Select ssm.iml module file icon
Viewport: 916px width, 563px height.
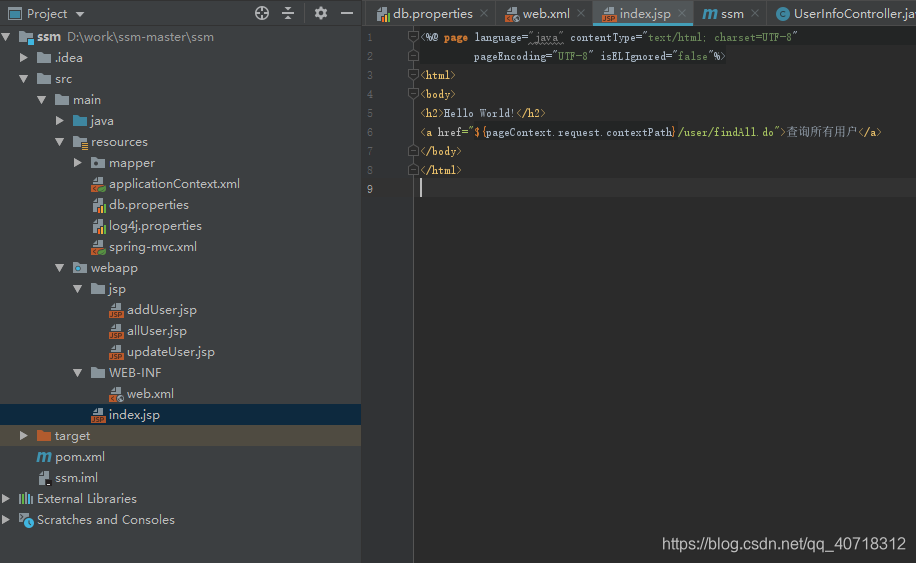click(x=44, y=478)
